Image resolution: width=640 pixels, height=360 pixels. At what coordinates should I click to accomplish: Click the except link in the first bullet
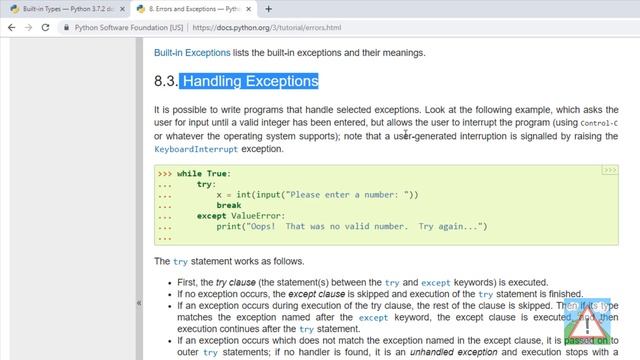tap(436, 283)
